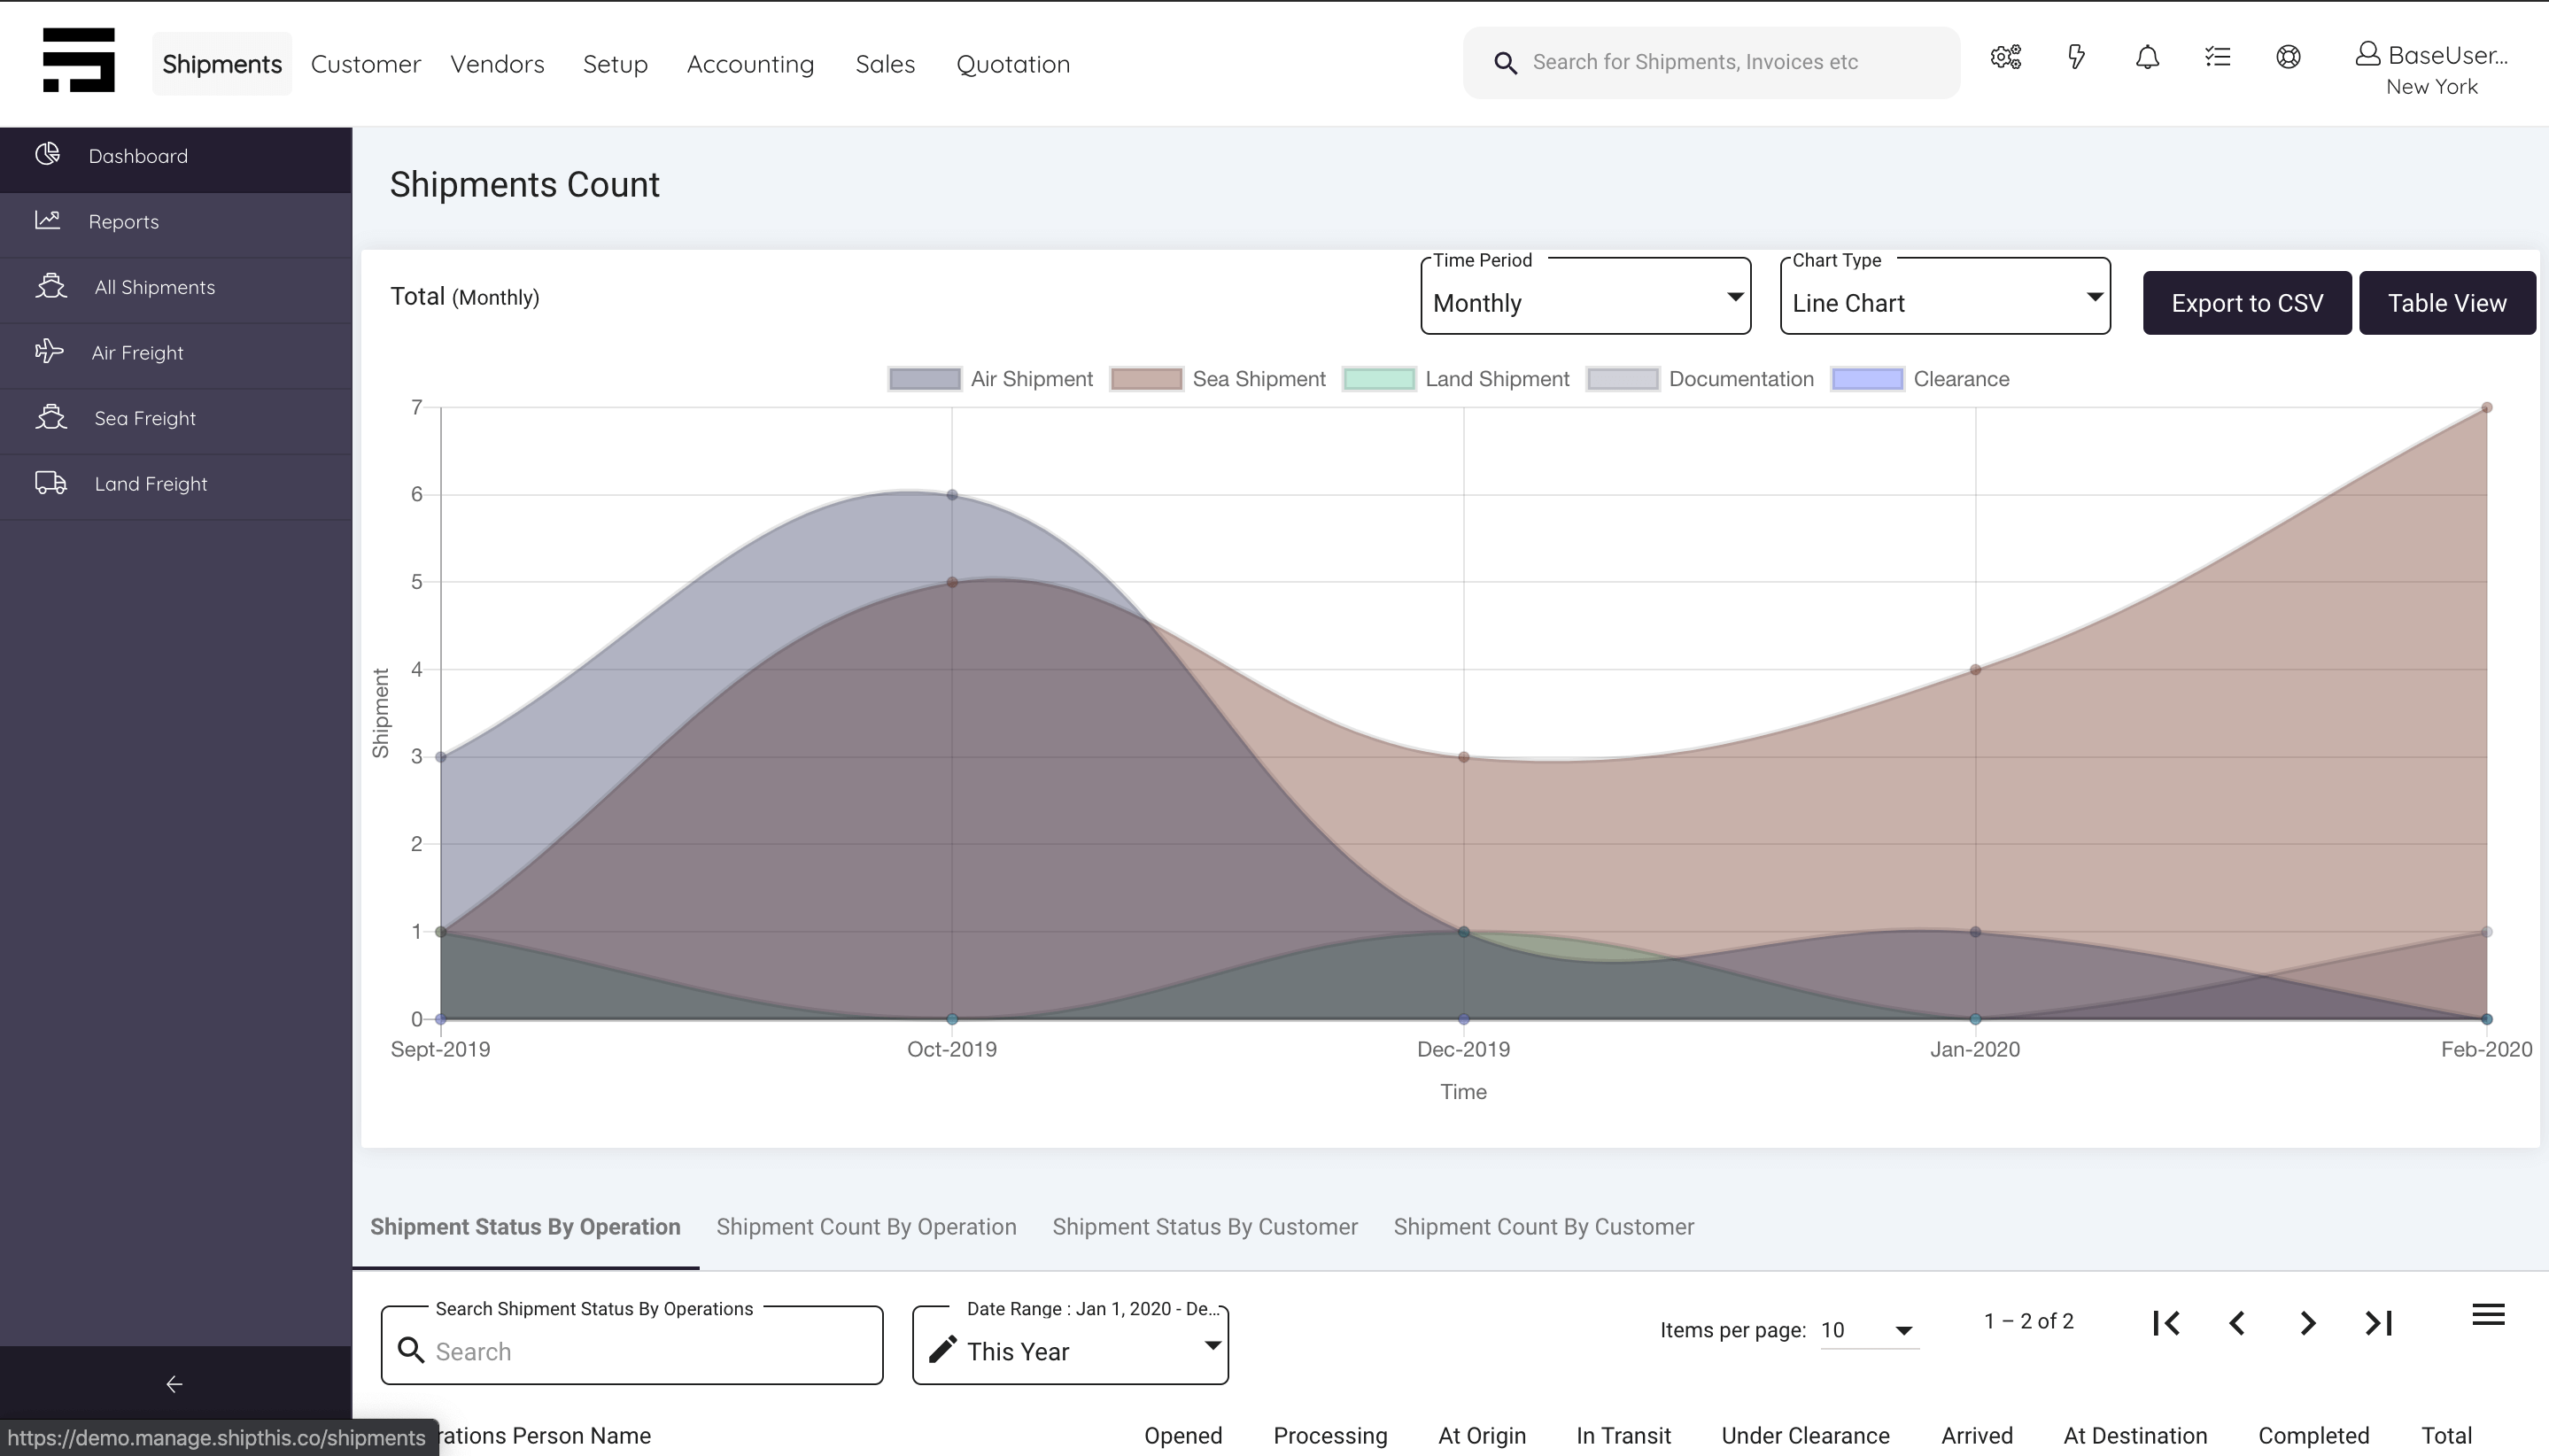
Task: Open the quick actions lightning icon
Action: pyautogui.click(x=2075, y=57)
